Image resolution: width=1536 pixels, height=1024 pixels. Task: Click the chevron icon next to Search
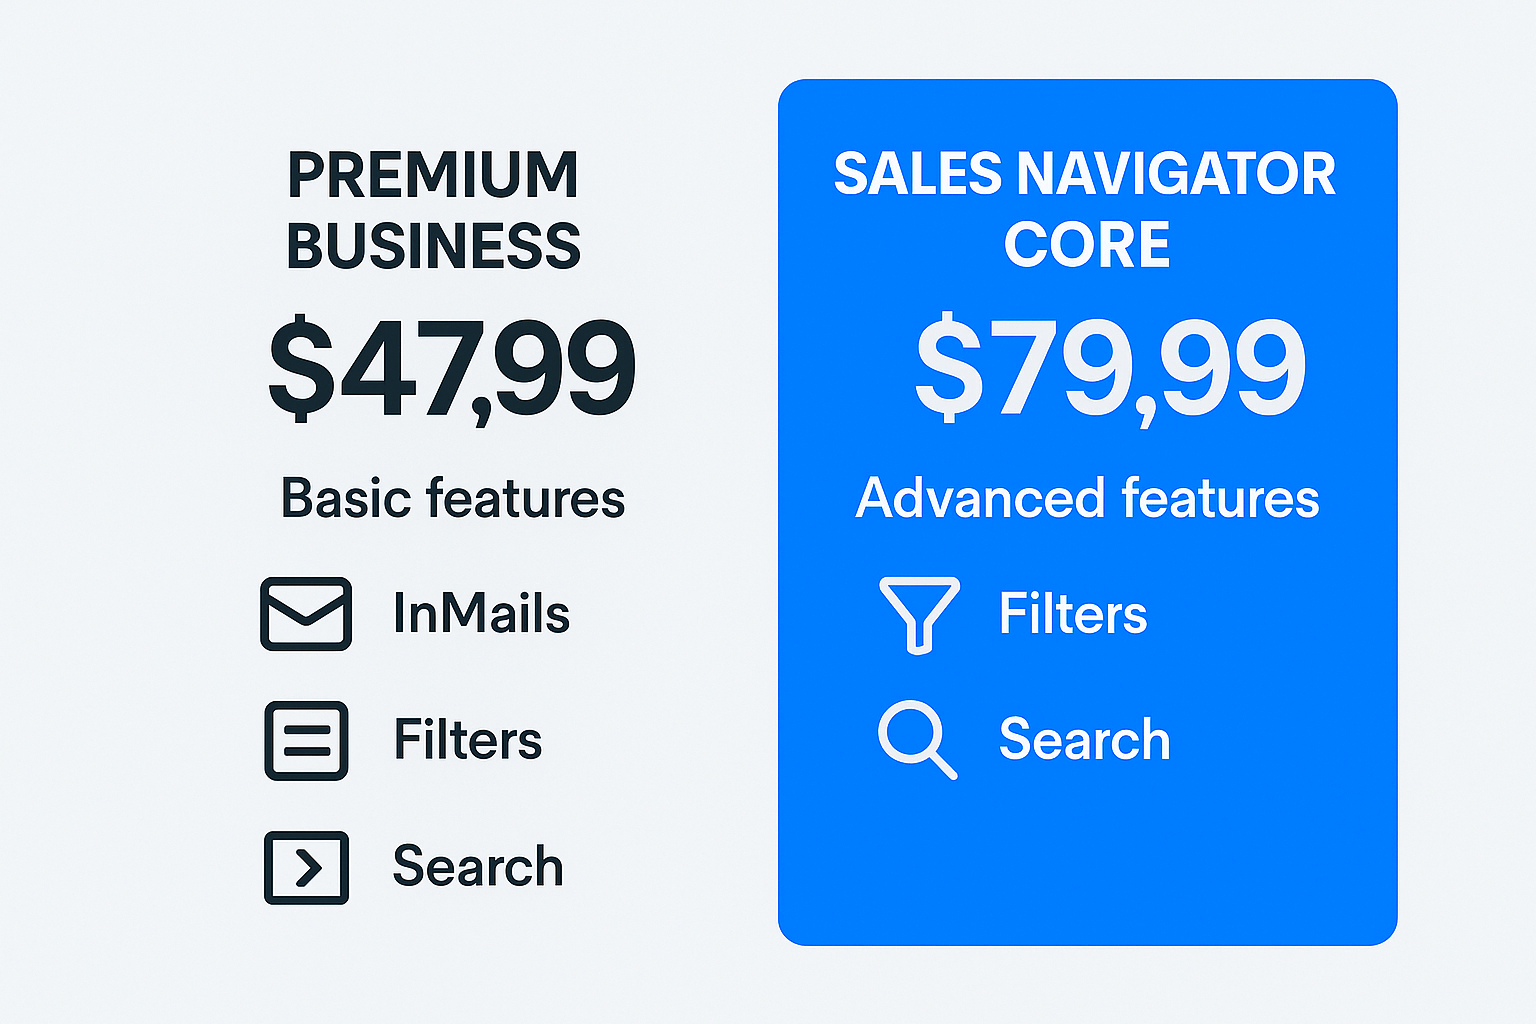pos(306,867)
